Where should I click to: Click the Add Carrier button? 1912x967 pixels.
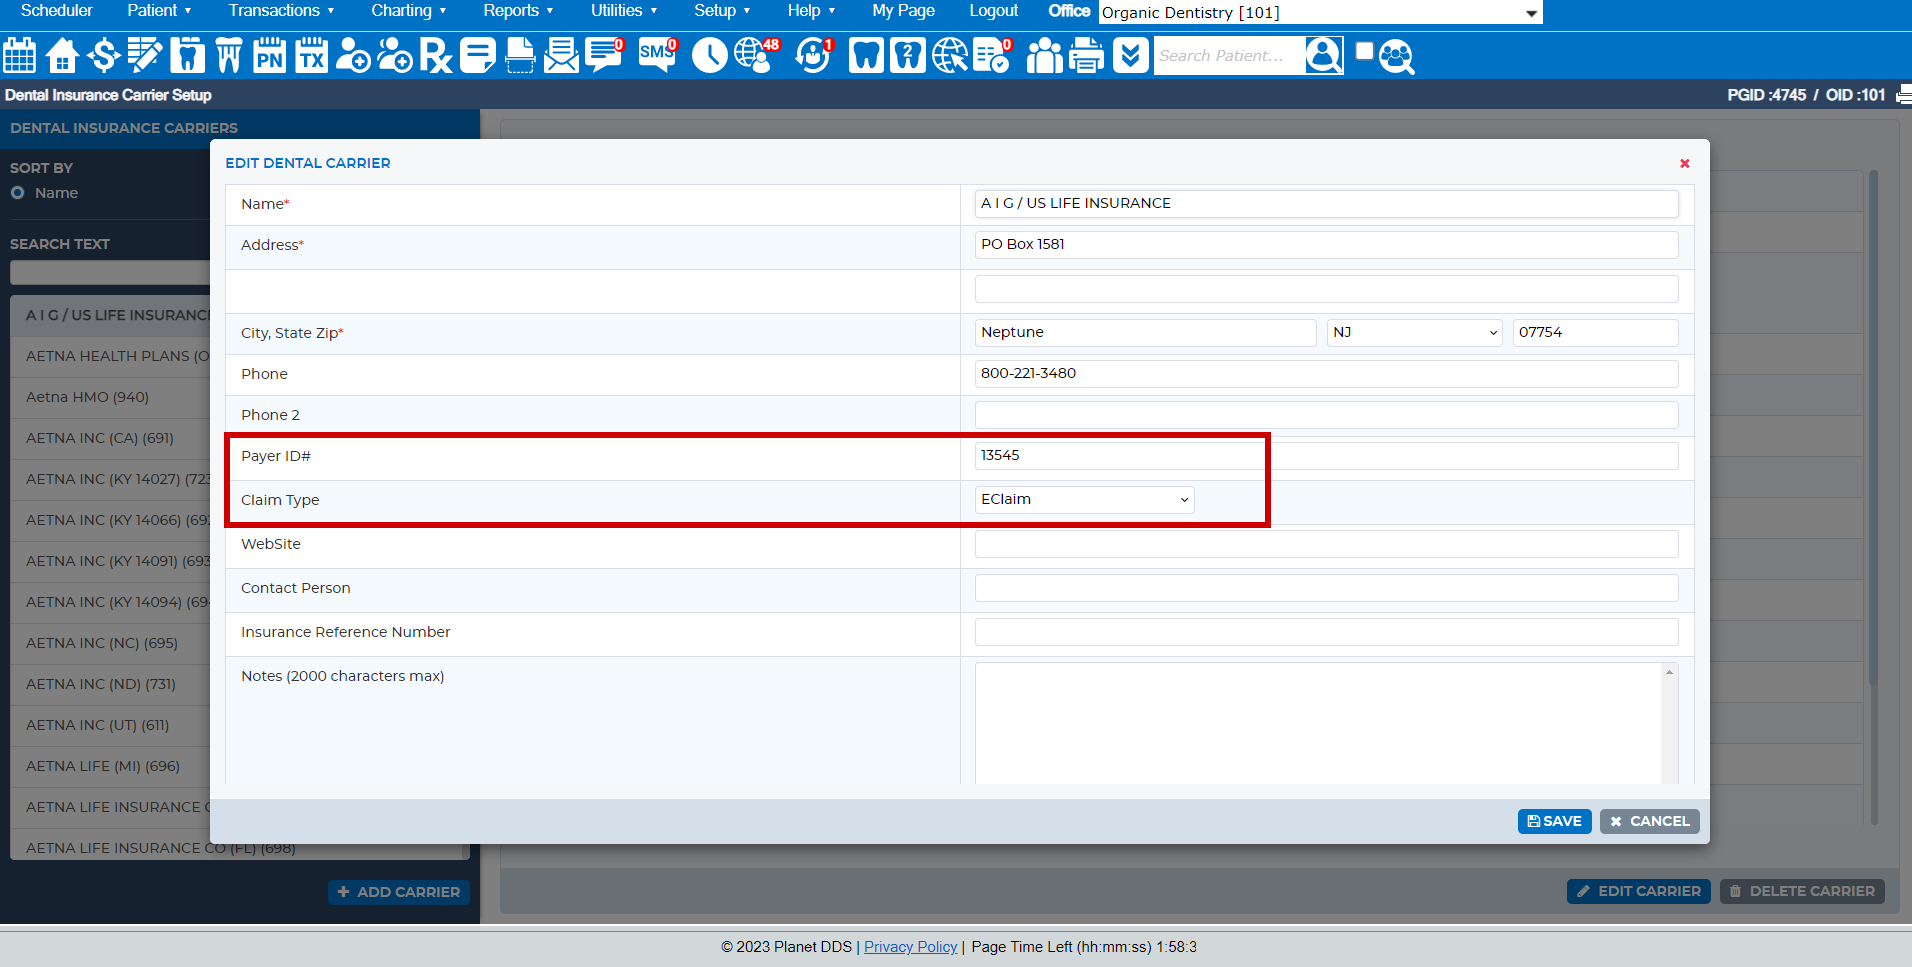tap(398, 892)
